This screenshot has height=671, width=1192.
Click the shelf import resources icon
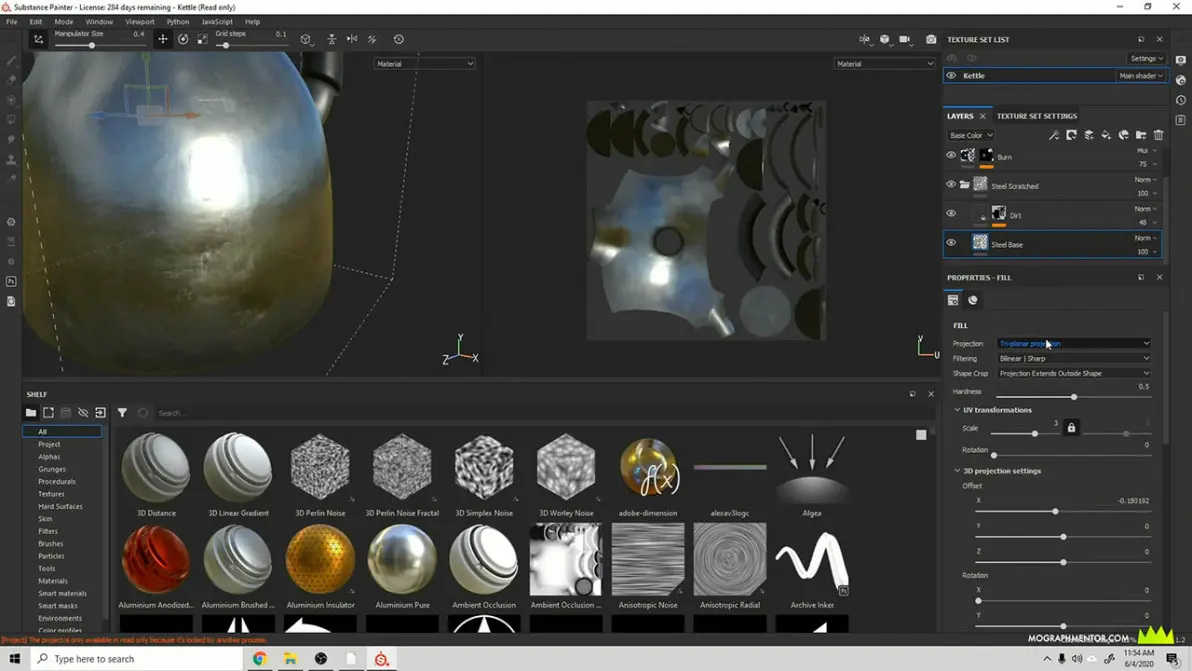[100, 413]
